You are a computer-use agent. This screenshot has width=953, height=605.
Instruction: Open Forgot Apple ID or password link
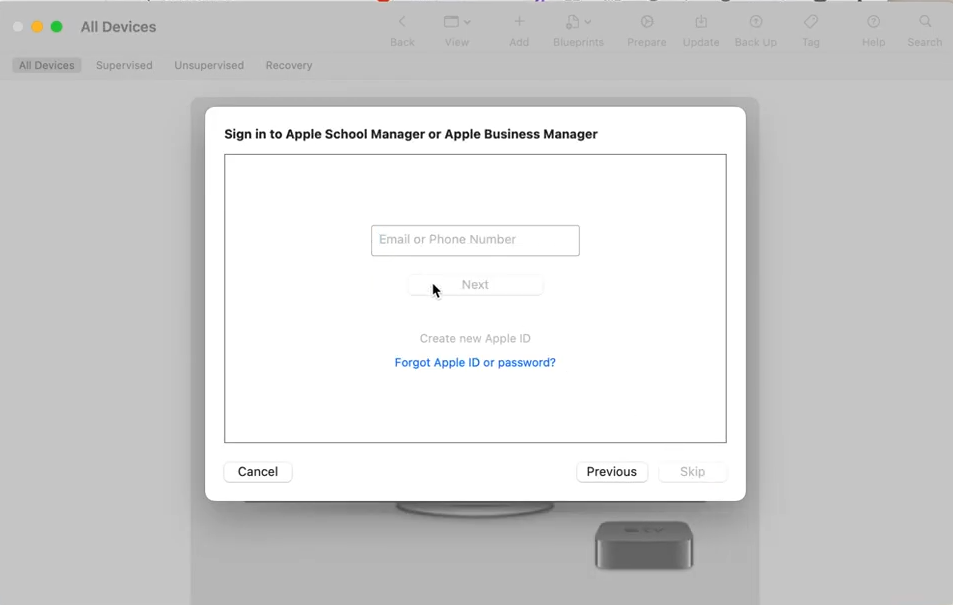pyautogui.click(x=475, y=362)
